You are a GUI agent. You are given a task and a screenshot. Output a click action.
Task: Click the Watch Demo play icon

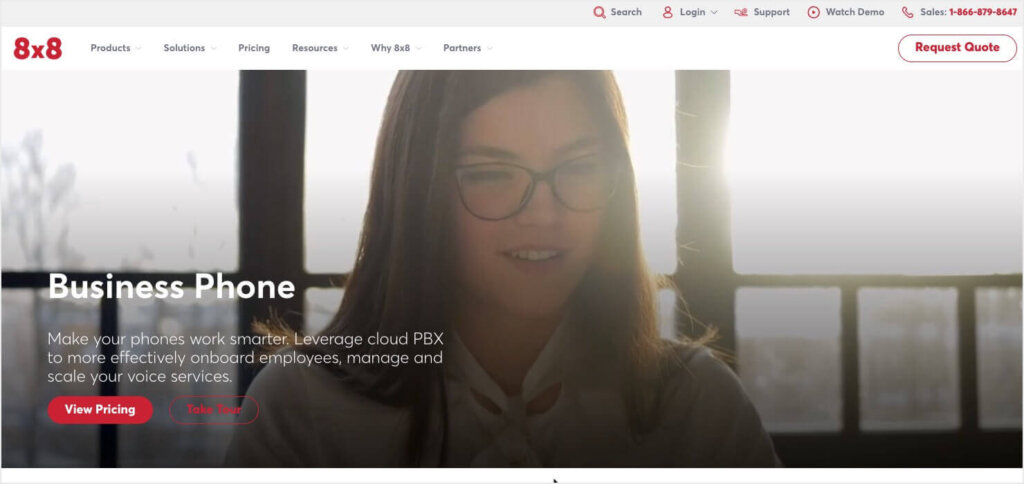tap(813, 12)
